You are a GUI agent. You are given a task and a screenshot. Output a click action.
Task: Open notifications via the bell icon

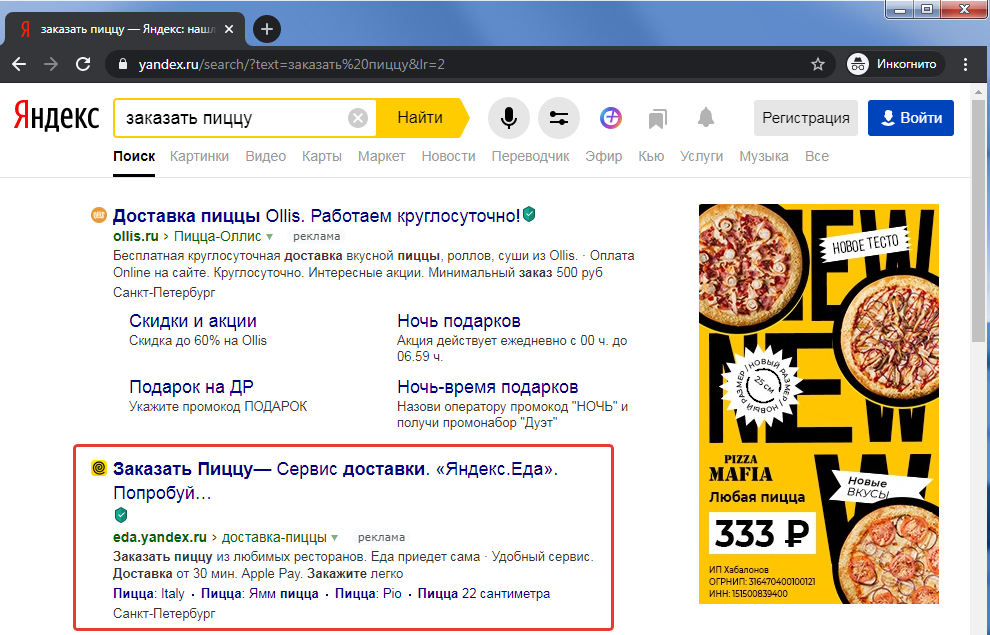pyautogui.click(x=705, y=117)
